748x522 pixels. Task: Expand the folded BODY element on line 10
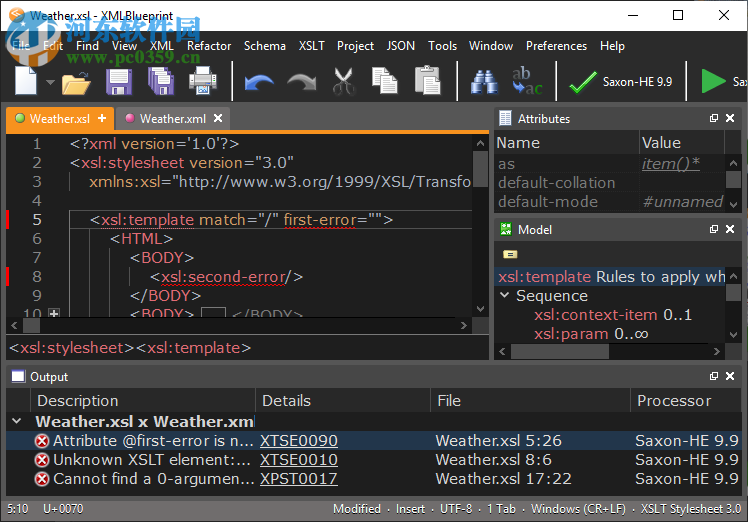click(x=54, y=314)
